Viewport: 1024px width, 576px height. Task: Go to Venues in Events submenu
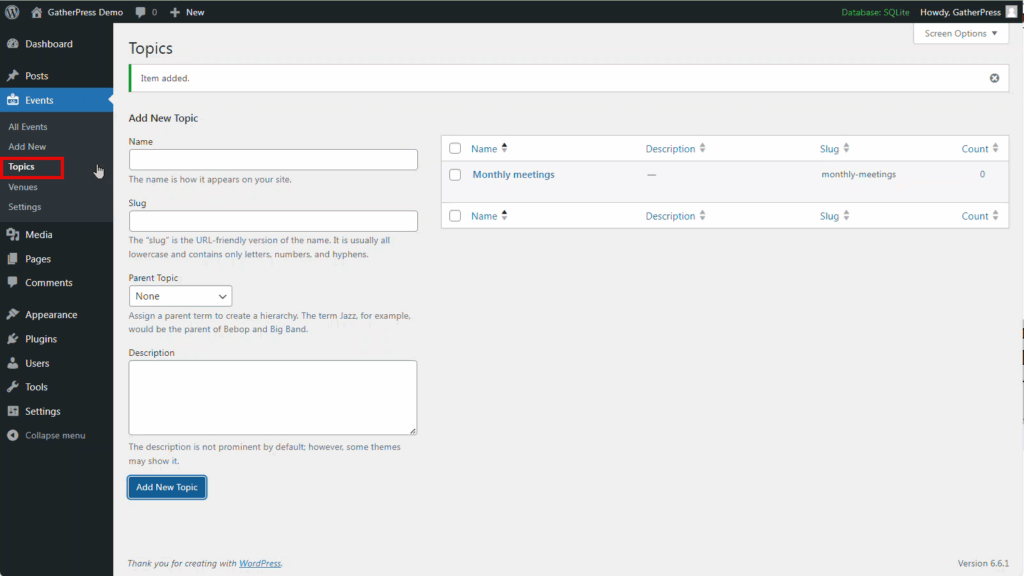click(x=23, y=187)
